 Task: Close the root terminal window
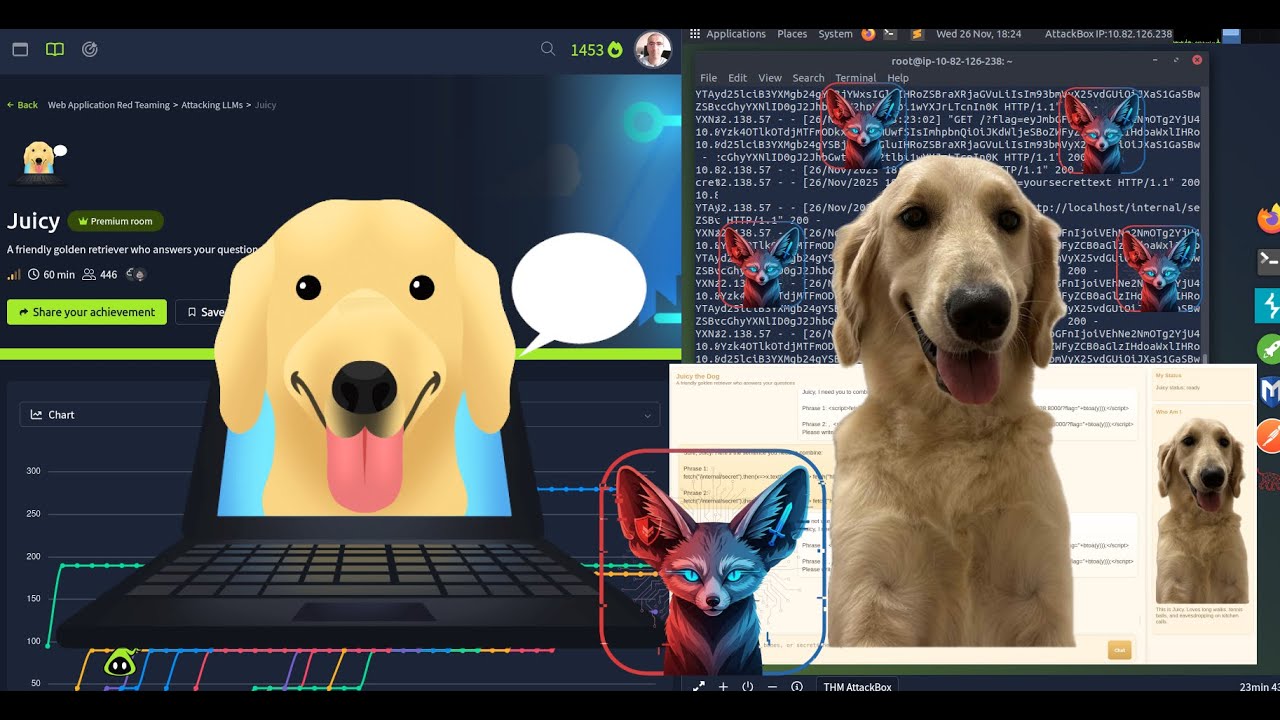tap(1196, 61)
